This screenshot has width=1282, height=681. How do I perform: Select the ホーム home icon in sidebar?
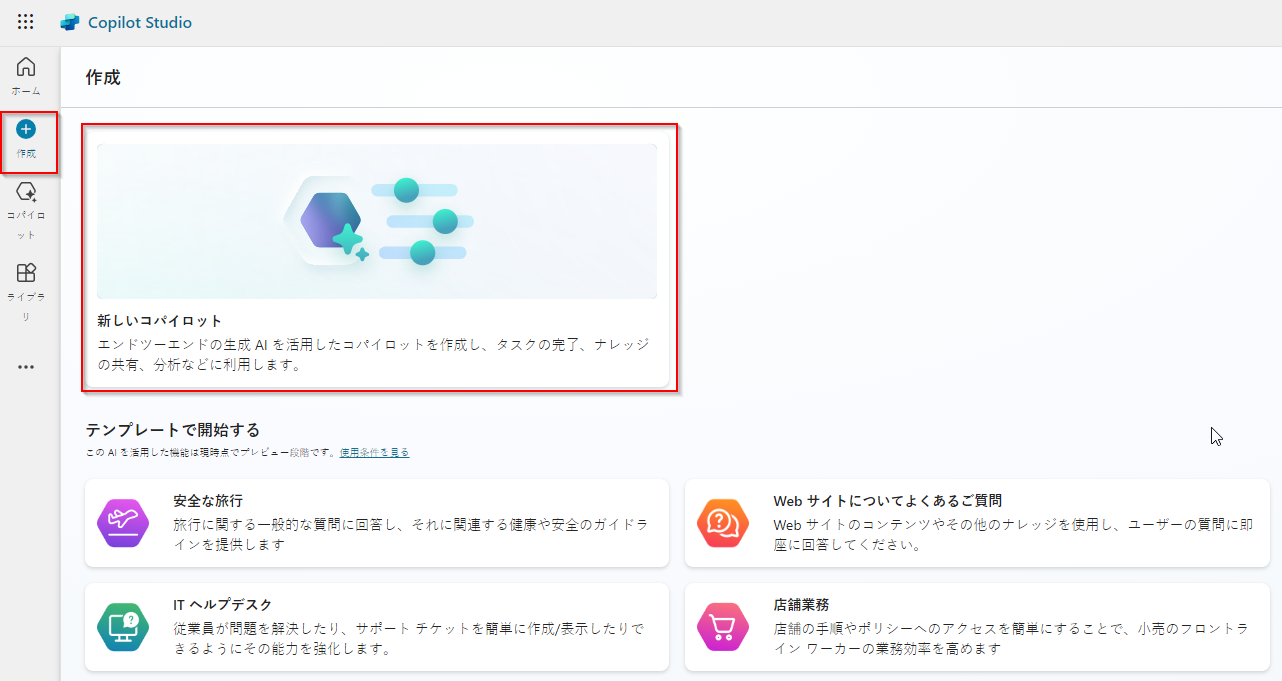click(x=26, y=65)
